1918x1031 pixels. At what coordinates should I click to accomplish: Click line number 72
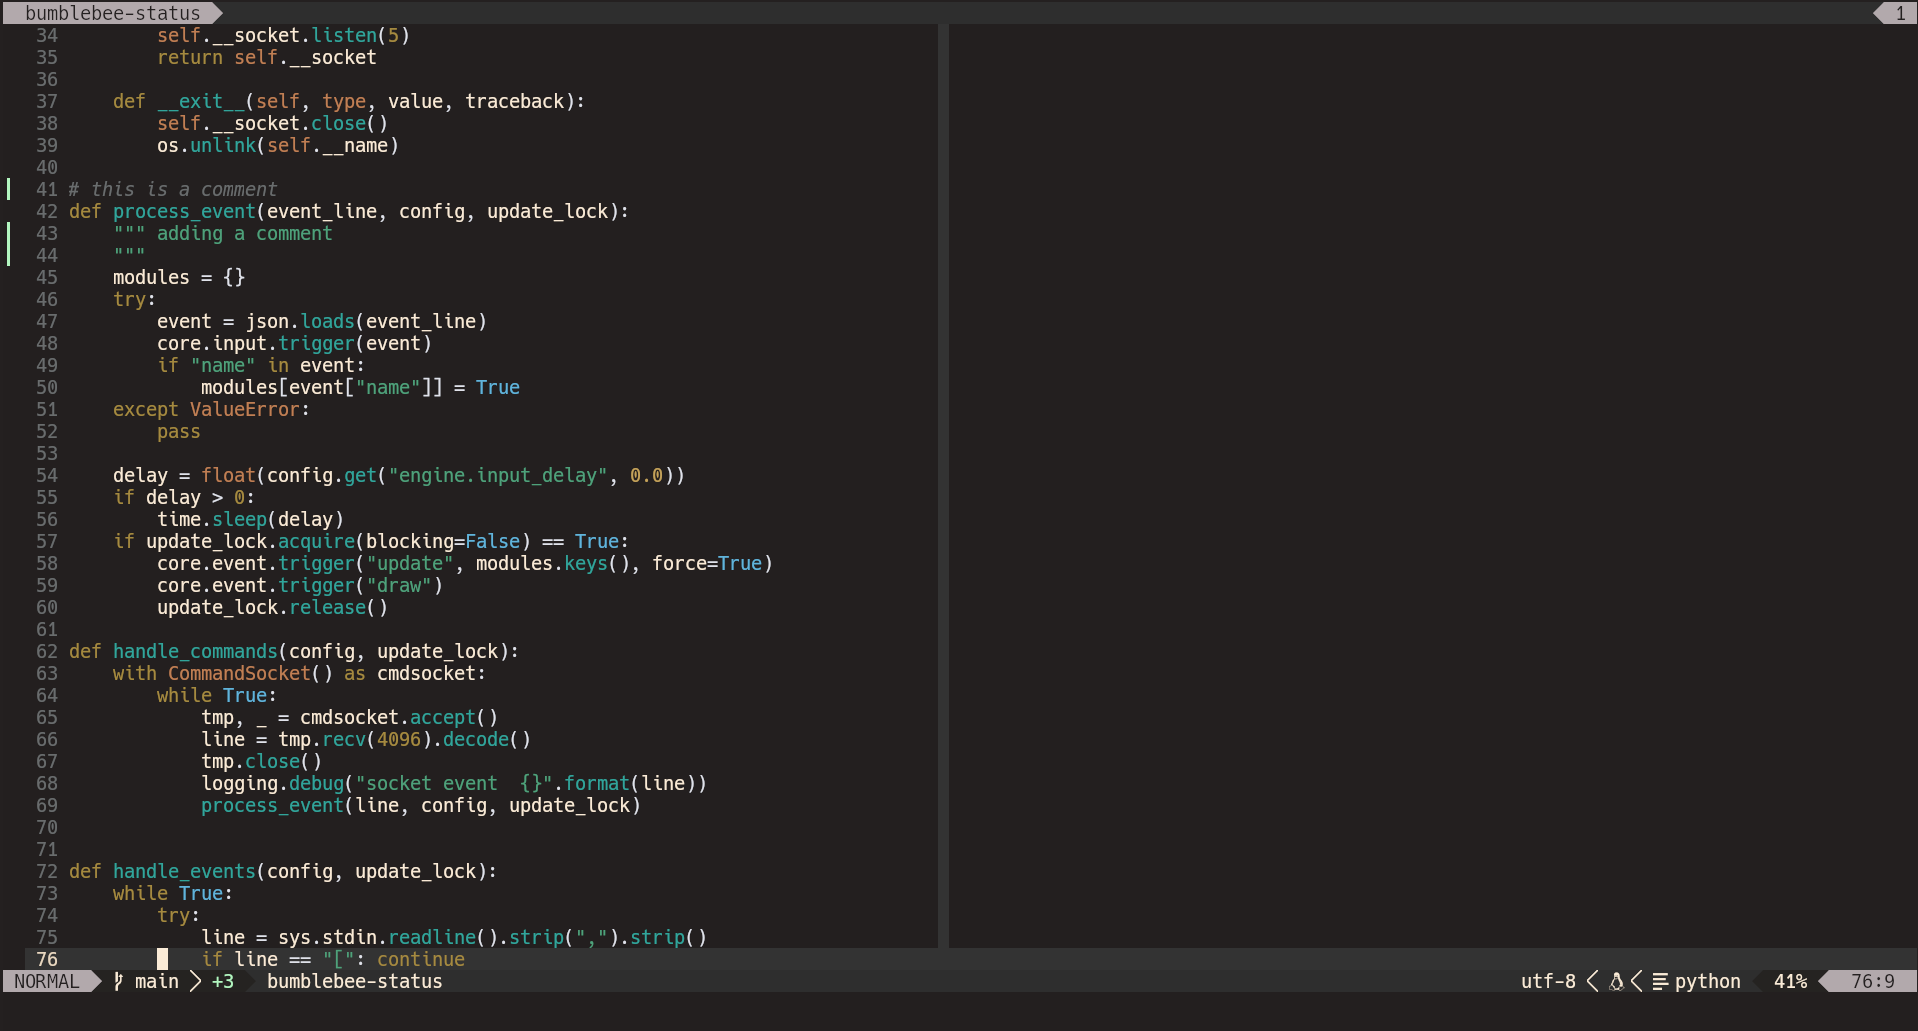pos(47,871)
